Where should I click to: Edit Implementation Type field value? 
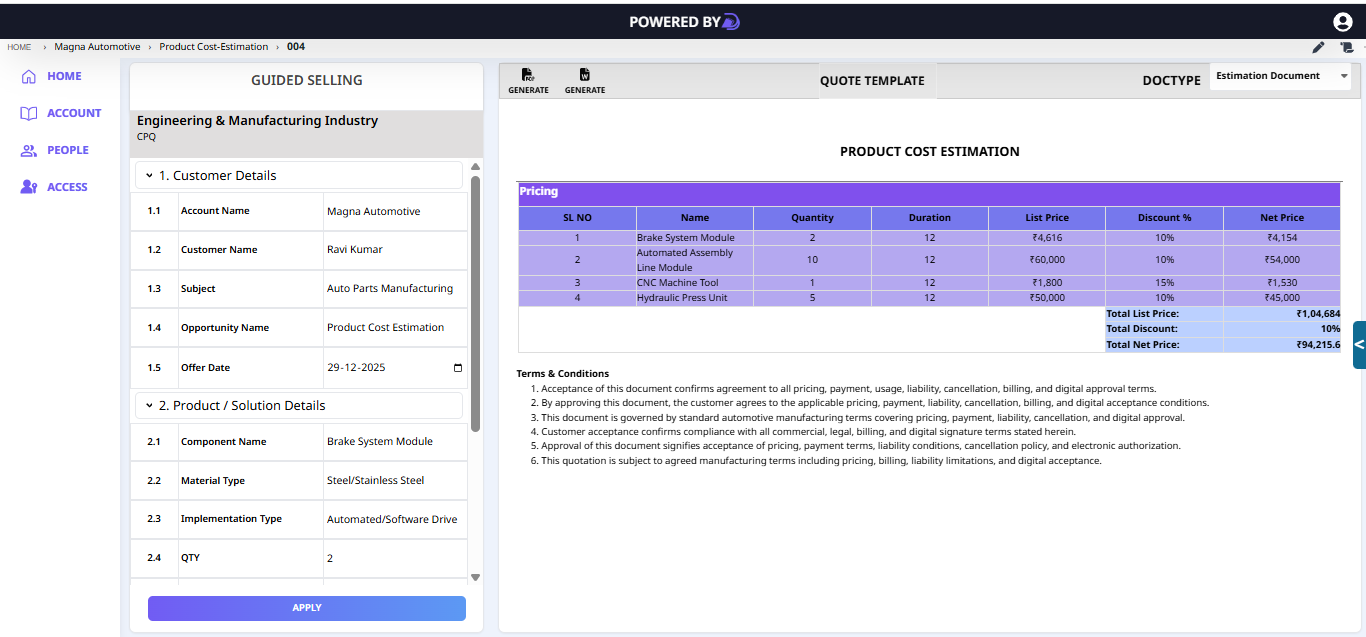394,520
